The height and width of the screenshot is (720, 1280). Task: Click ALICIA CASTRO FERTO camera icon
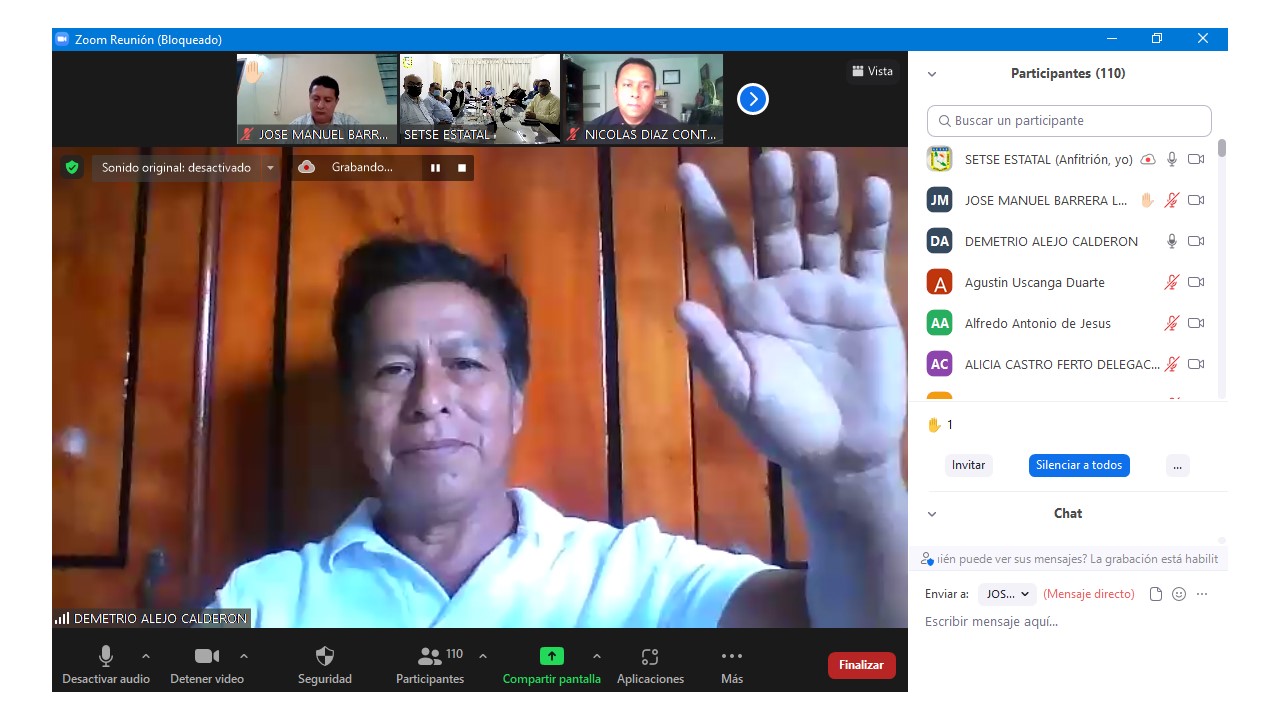coord(1196,364)
